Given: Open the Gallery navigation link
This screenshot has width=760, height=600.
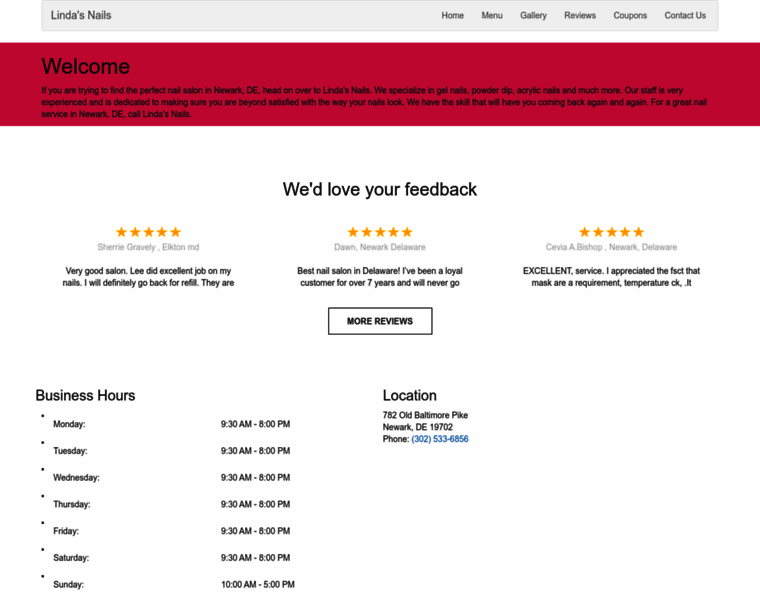Looking at the screenshot, I should 533,15.
